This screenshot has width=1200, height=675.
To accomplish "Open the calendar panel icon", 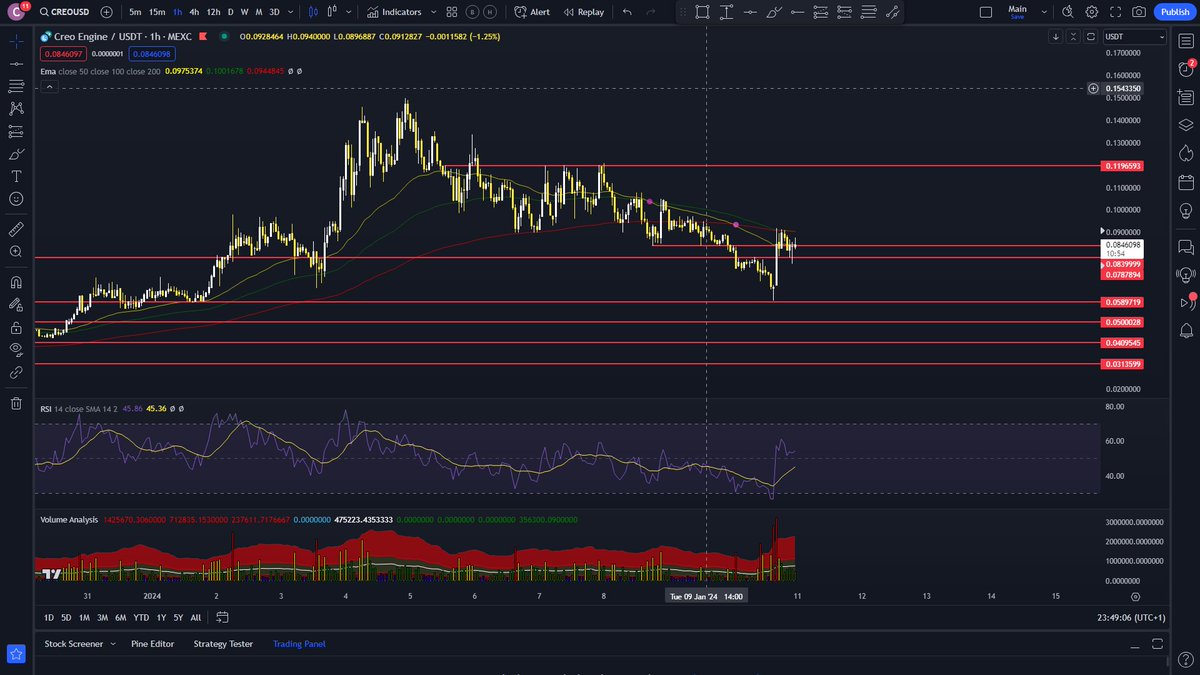I will (1186, 182).
